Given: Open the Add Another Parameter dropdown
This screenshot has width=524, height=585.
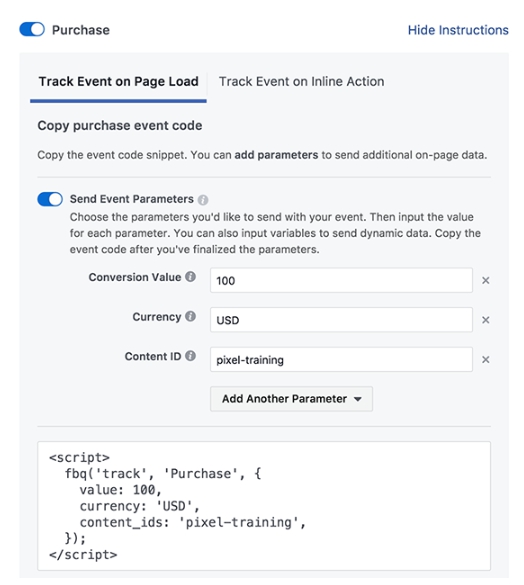Looking at the screenshot, I should point(291,399).
